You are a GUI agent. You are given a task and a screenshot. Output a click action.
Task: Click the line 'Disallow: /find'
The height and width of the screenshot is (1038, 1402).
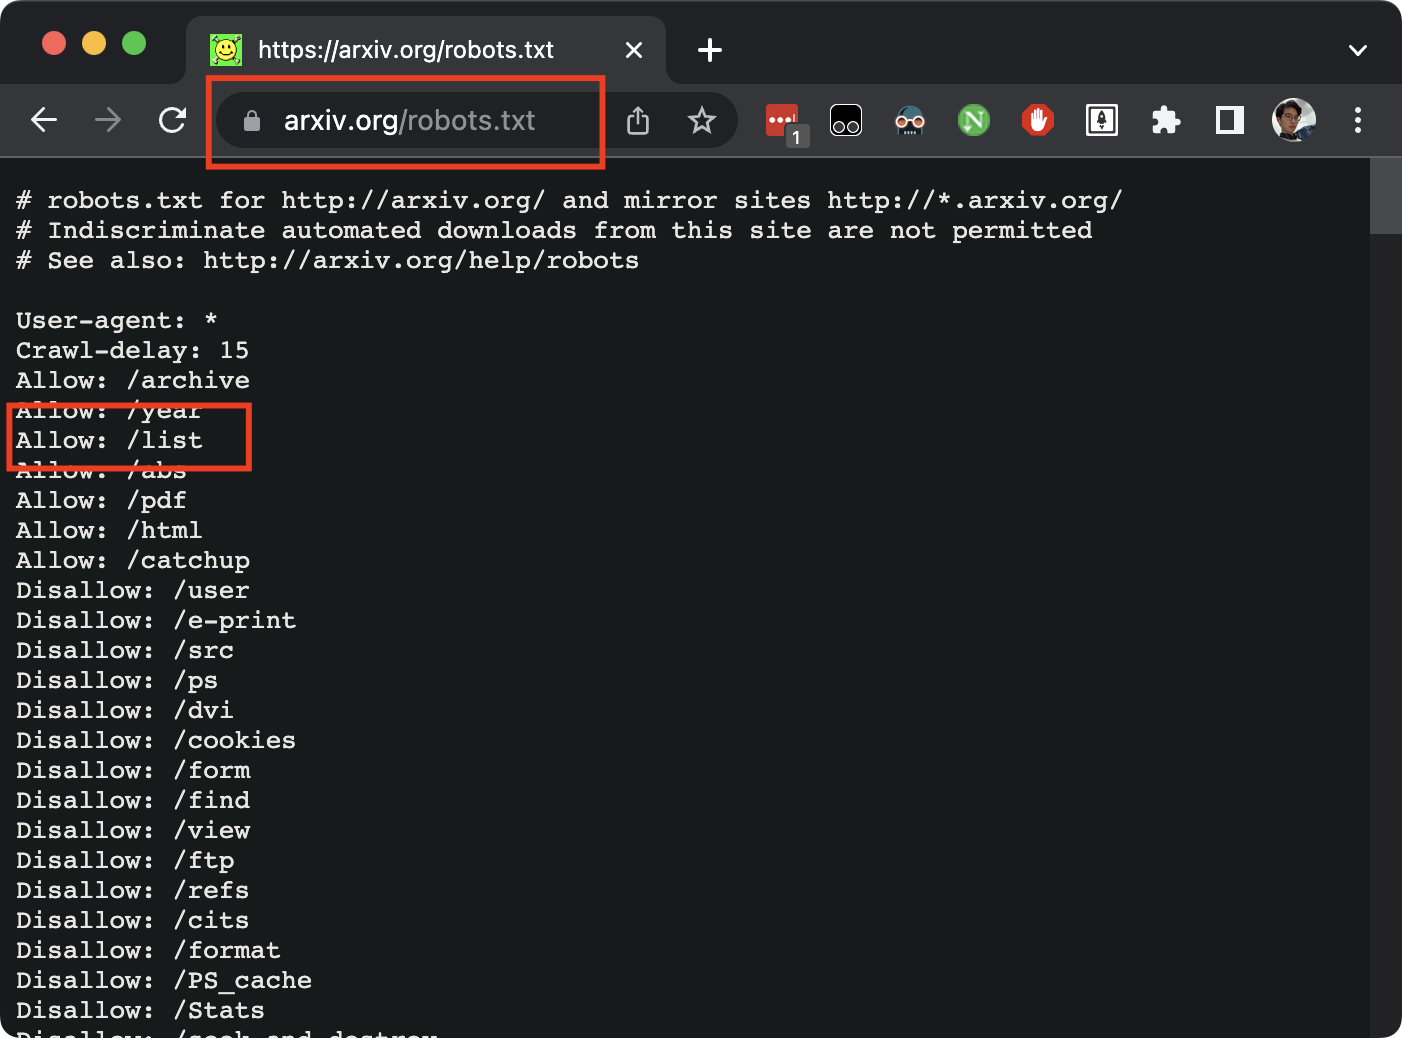[x=133, y=801]
